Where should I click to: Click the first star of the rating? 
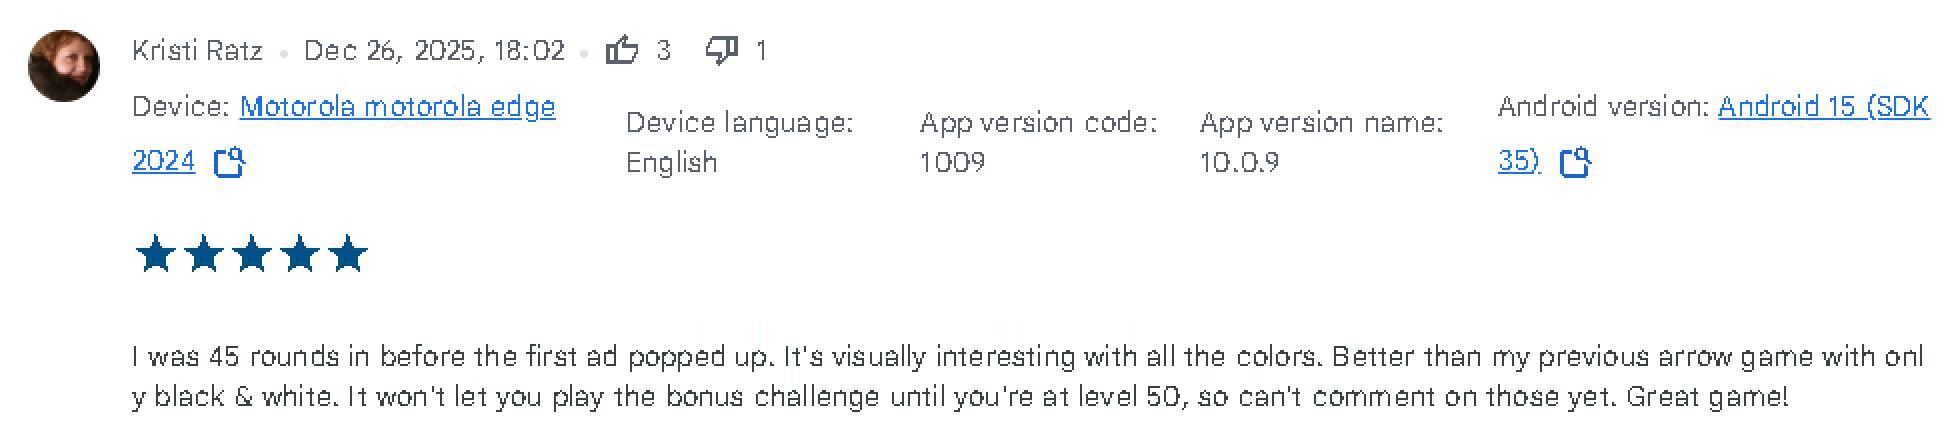[155, 255]
